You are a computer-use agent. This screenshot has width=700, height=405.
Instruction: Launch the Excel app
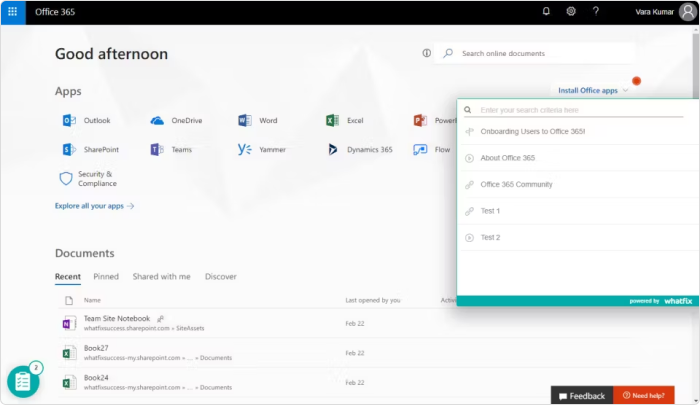click(x=345, y=121)
